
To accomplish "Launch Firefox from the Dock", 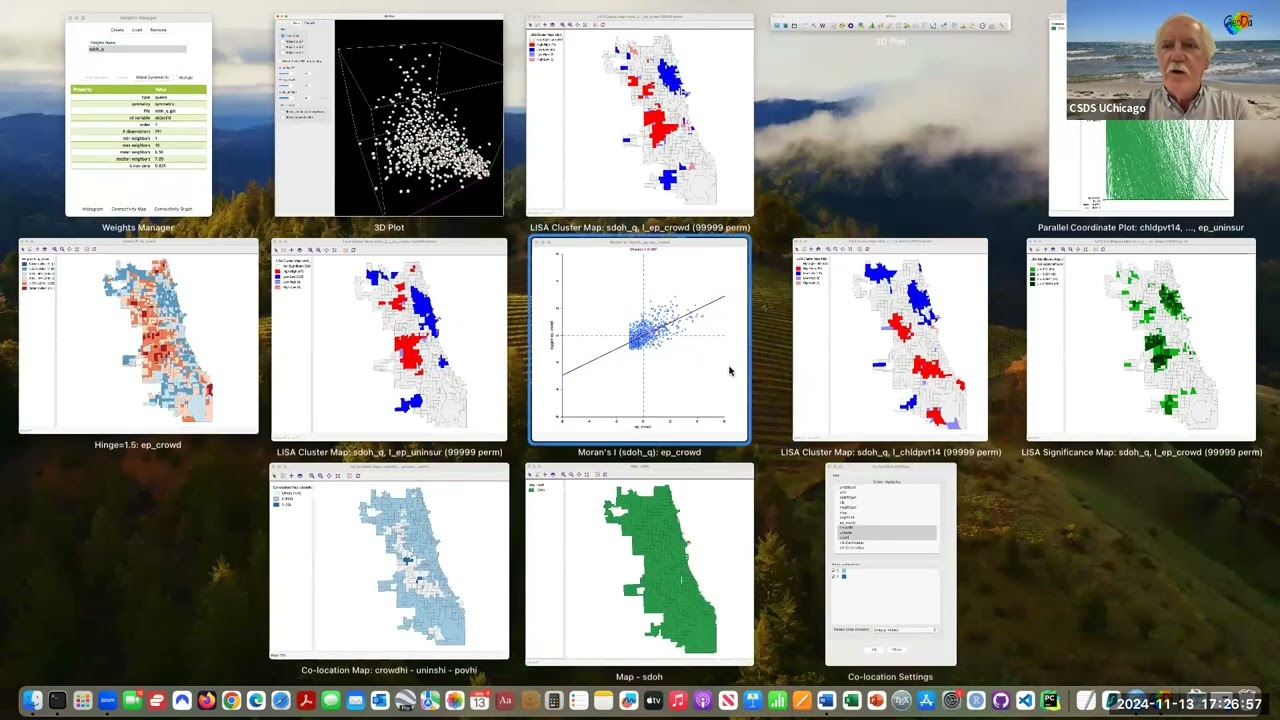I will (x=206, y=700).
